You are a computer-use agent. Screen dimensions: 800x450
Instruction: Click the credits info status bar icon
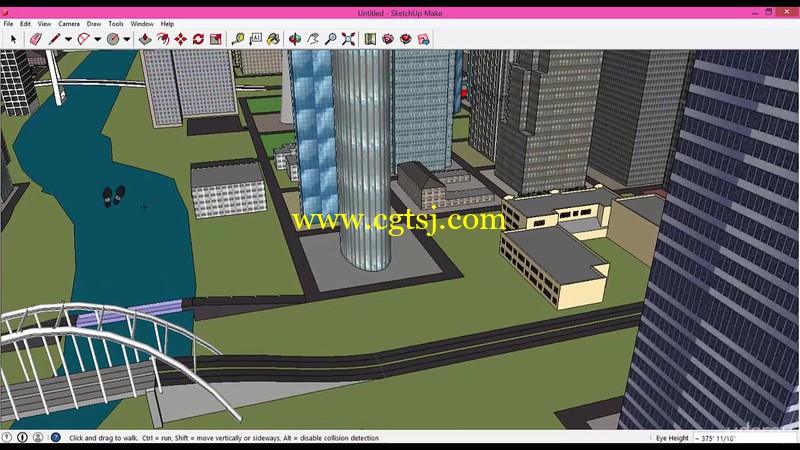22,437
